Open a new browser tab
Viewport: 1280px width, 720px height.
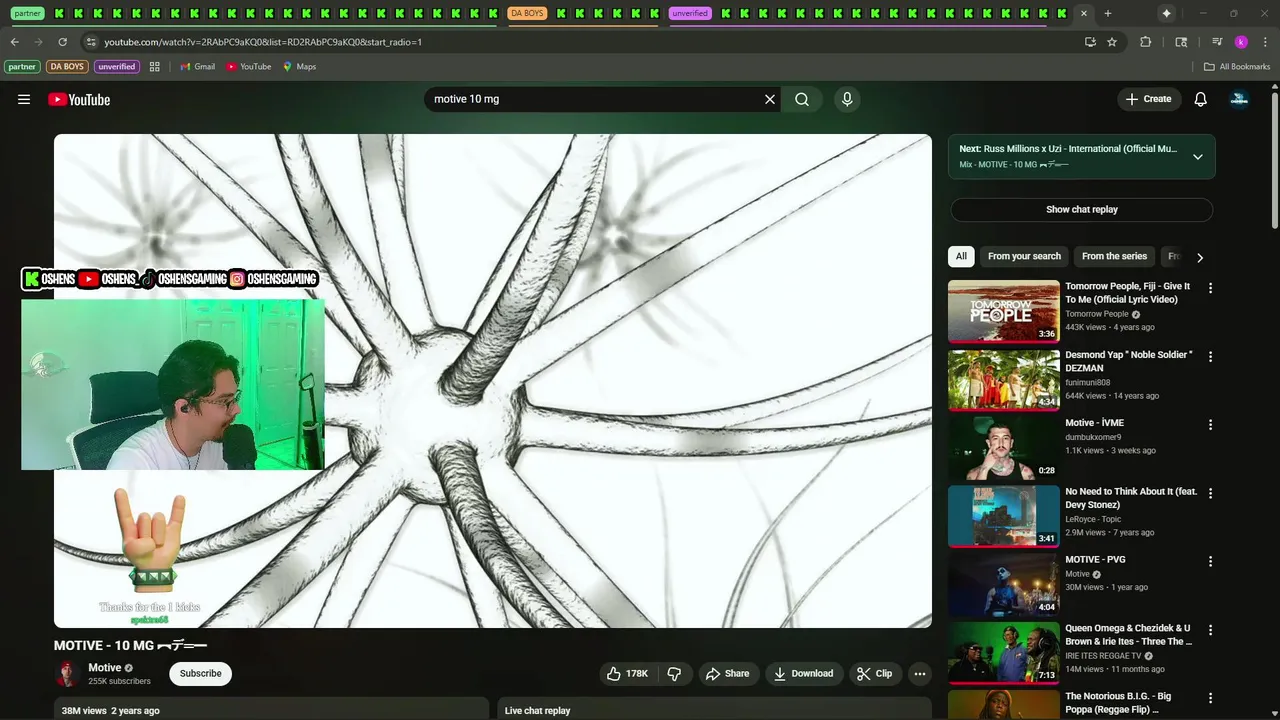1108,13
